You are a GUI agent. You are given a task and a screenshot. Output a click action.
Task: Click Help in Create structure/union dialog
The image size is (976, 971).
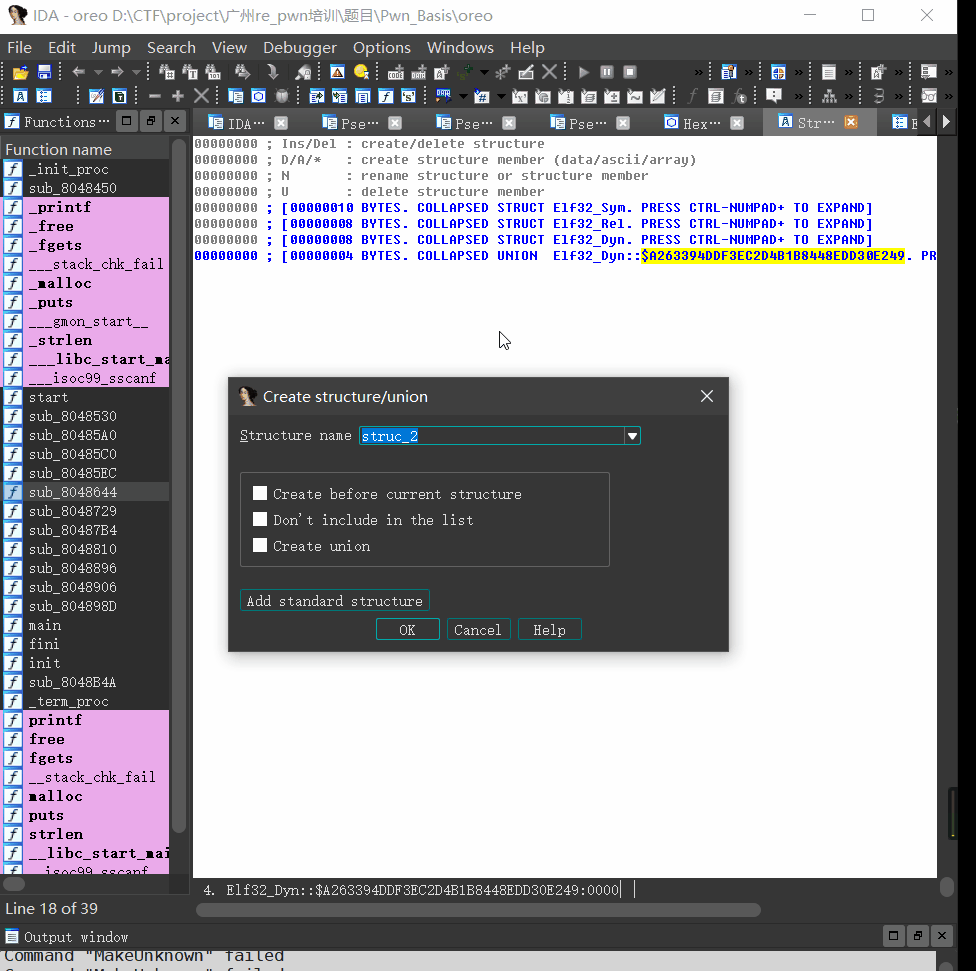[x=550, y=629]
